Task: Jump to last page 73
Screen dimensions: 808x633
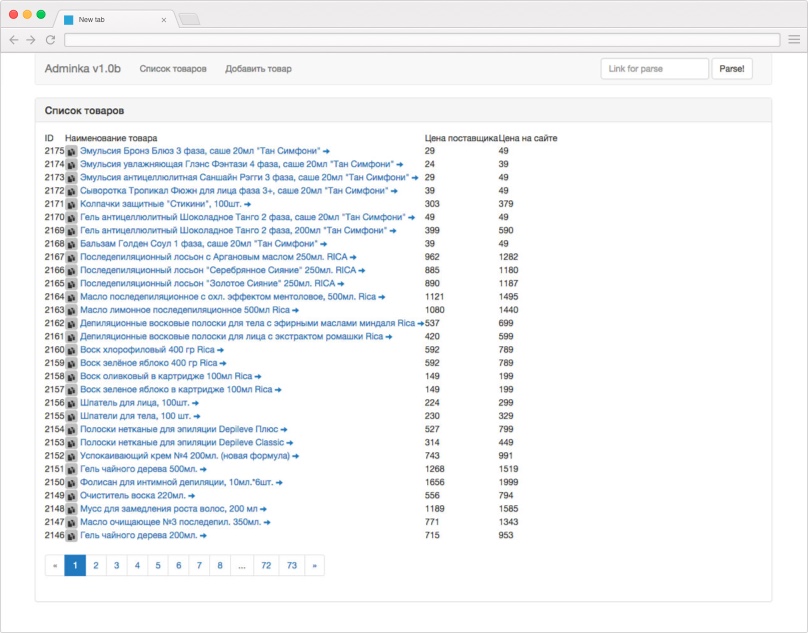Action: (291, 565)
